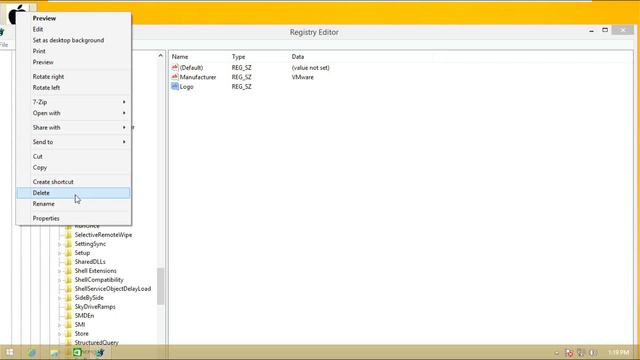
Task: Choose Rename in the context menu
Action: click(73, 204)
